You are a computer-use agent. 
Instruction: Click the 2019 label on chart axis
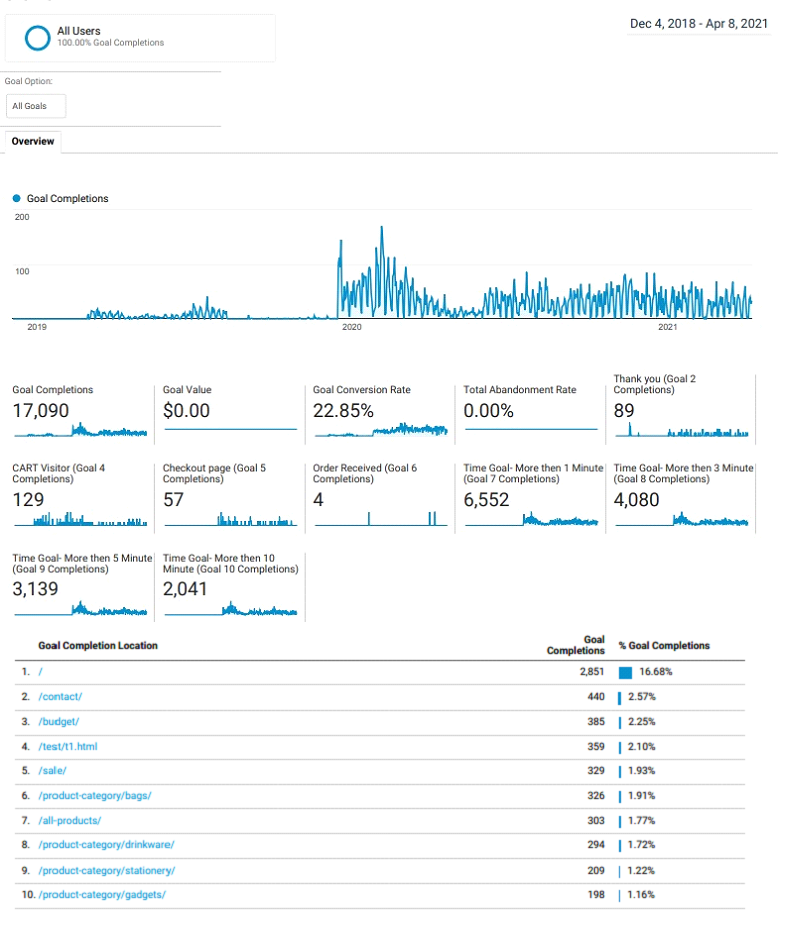coord(37,327)
